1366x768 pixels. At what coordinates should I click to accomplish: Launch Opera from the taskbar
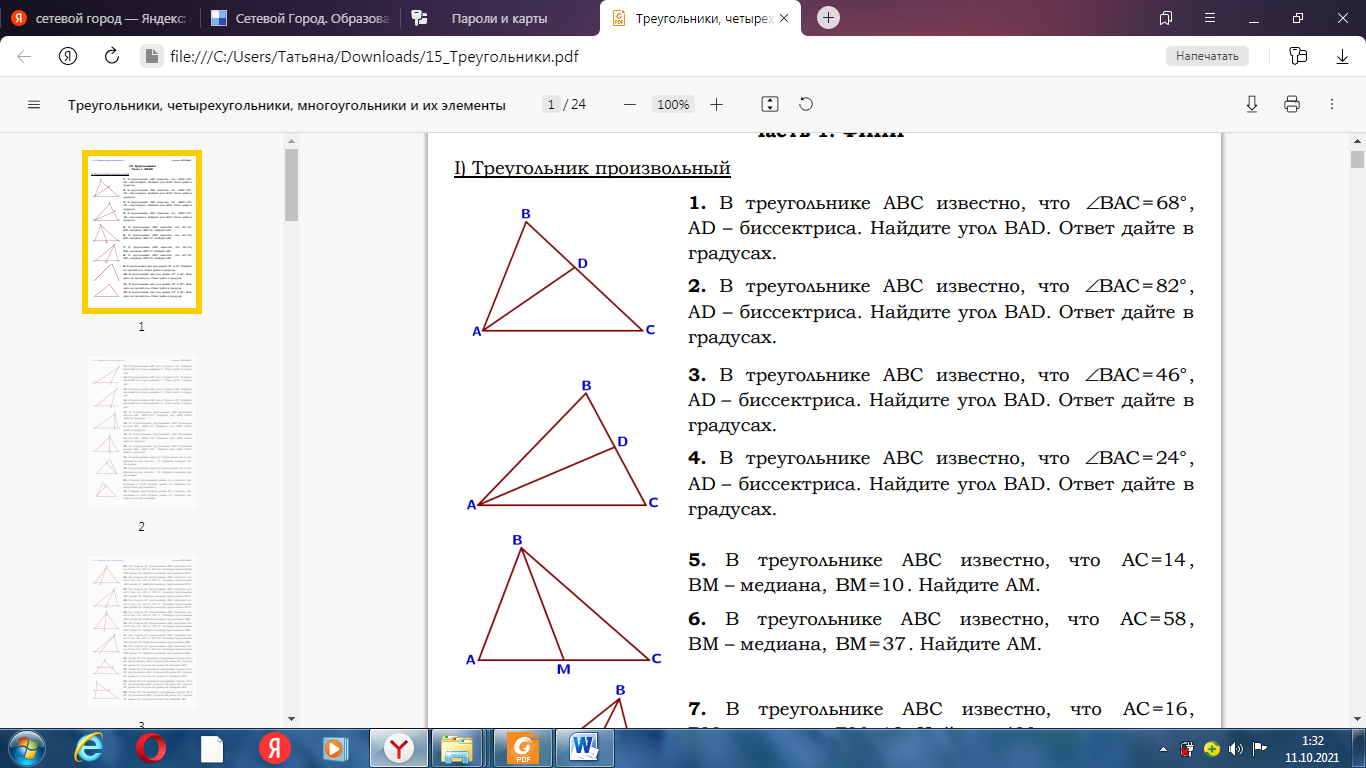pos(152,747)
